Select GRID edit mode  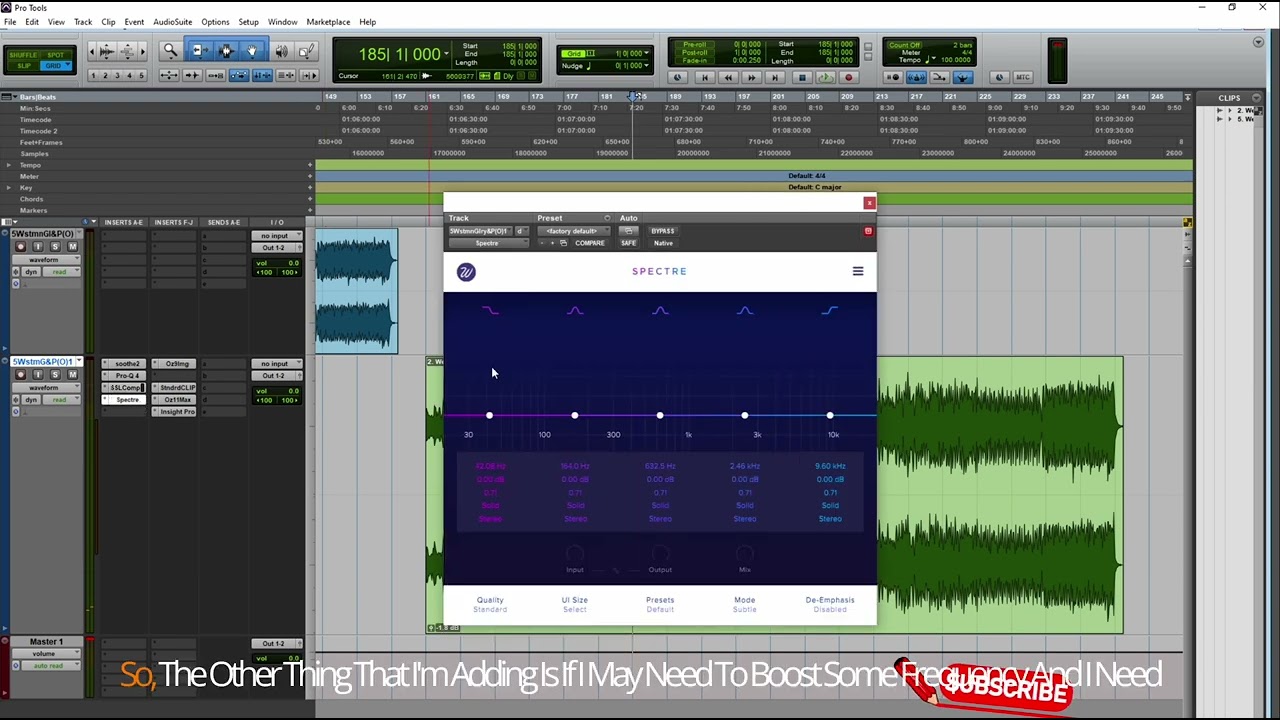click(55, 66)
